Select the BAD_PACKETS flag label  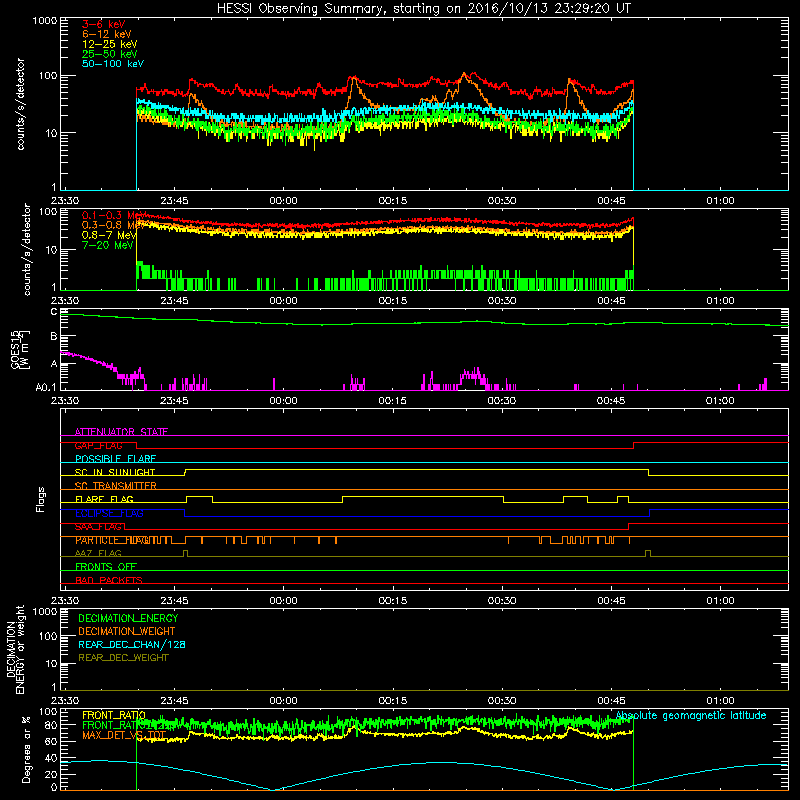(109, 580)
